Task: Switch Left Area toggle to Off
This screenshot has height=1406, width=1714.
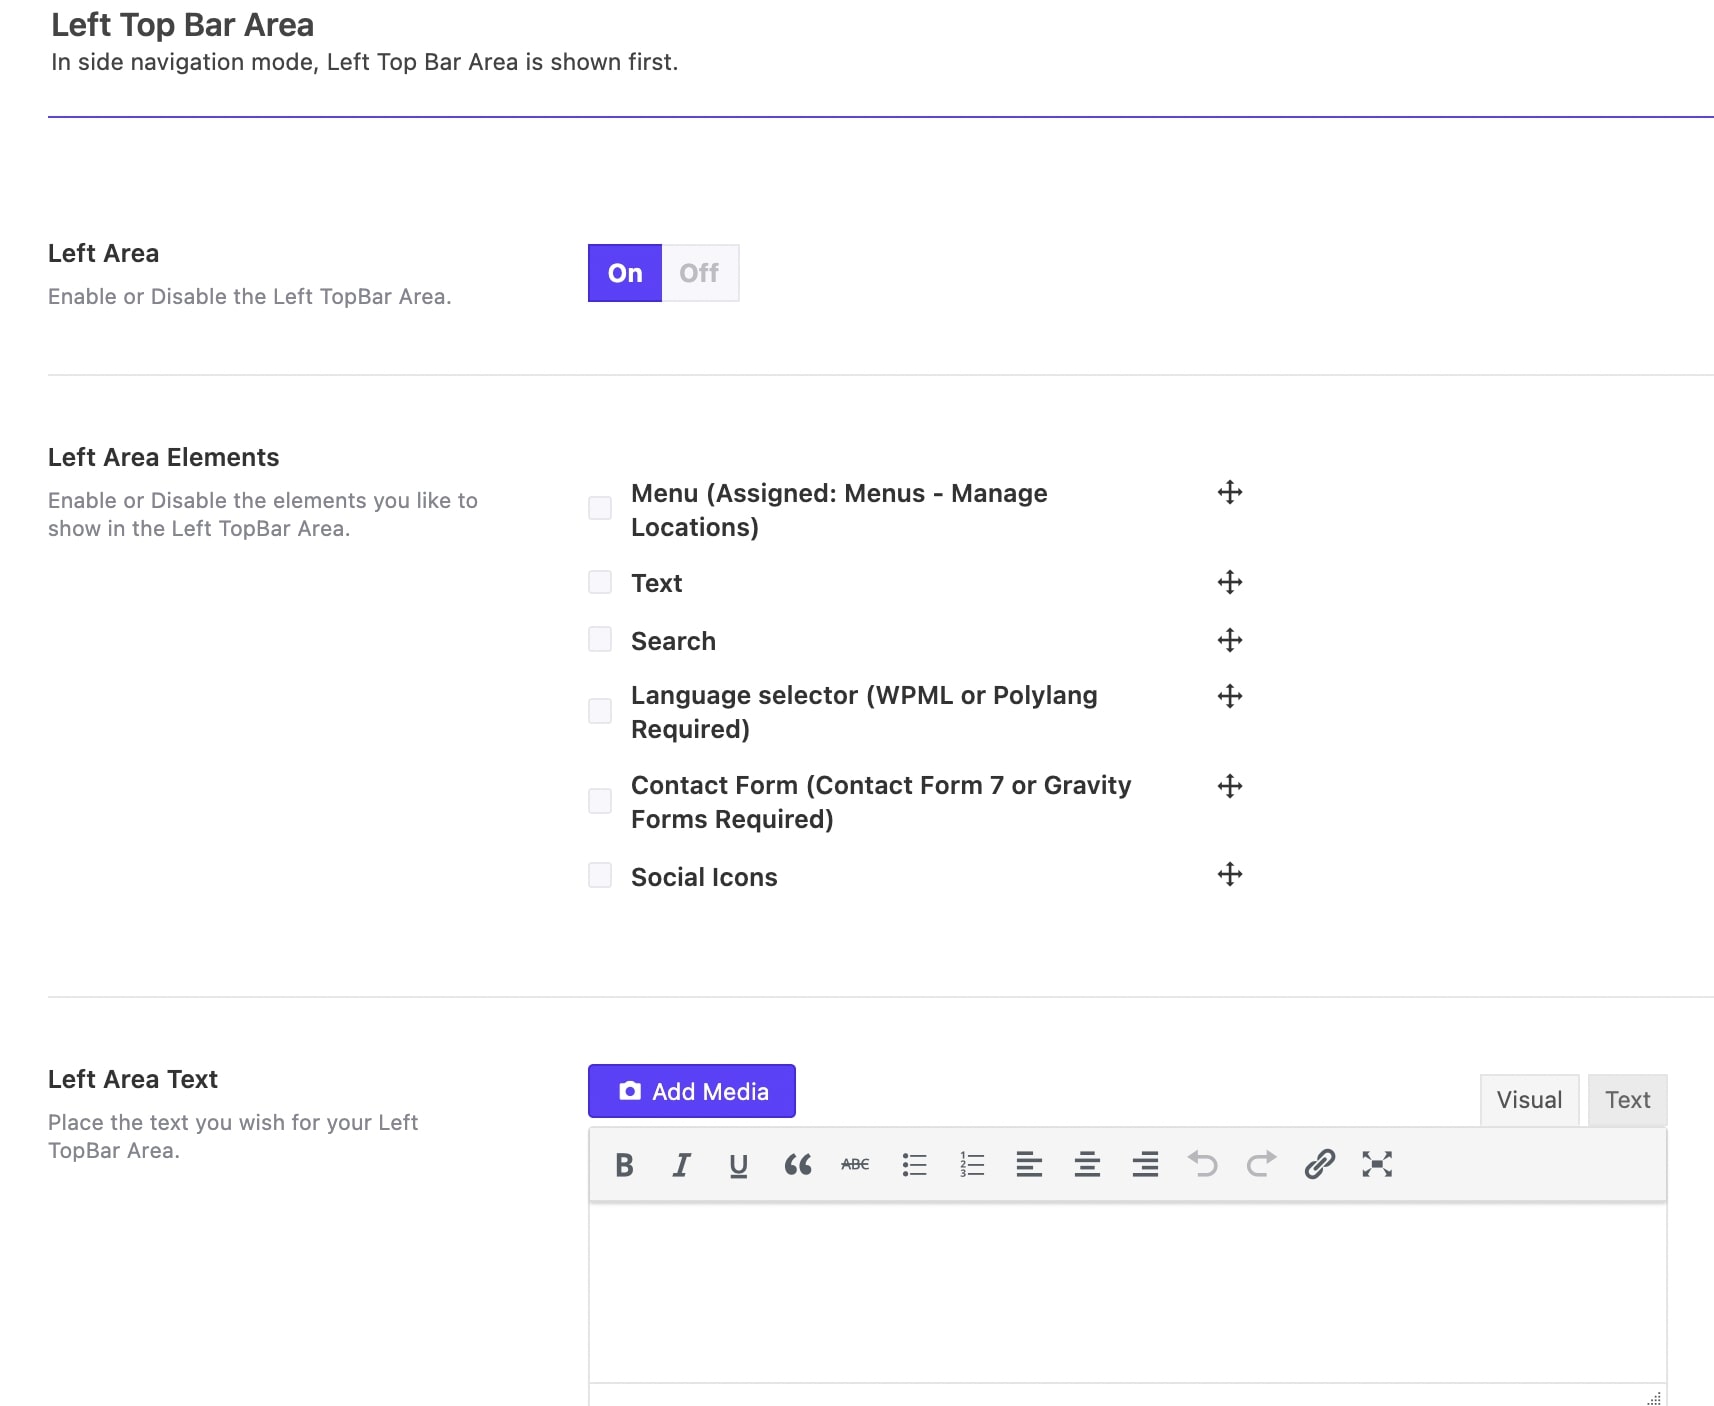Action: tap(699, 273)
